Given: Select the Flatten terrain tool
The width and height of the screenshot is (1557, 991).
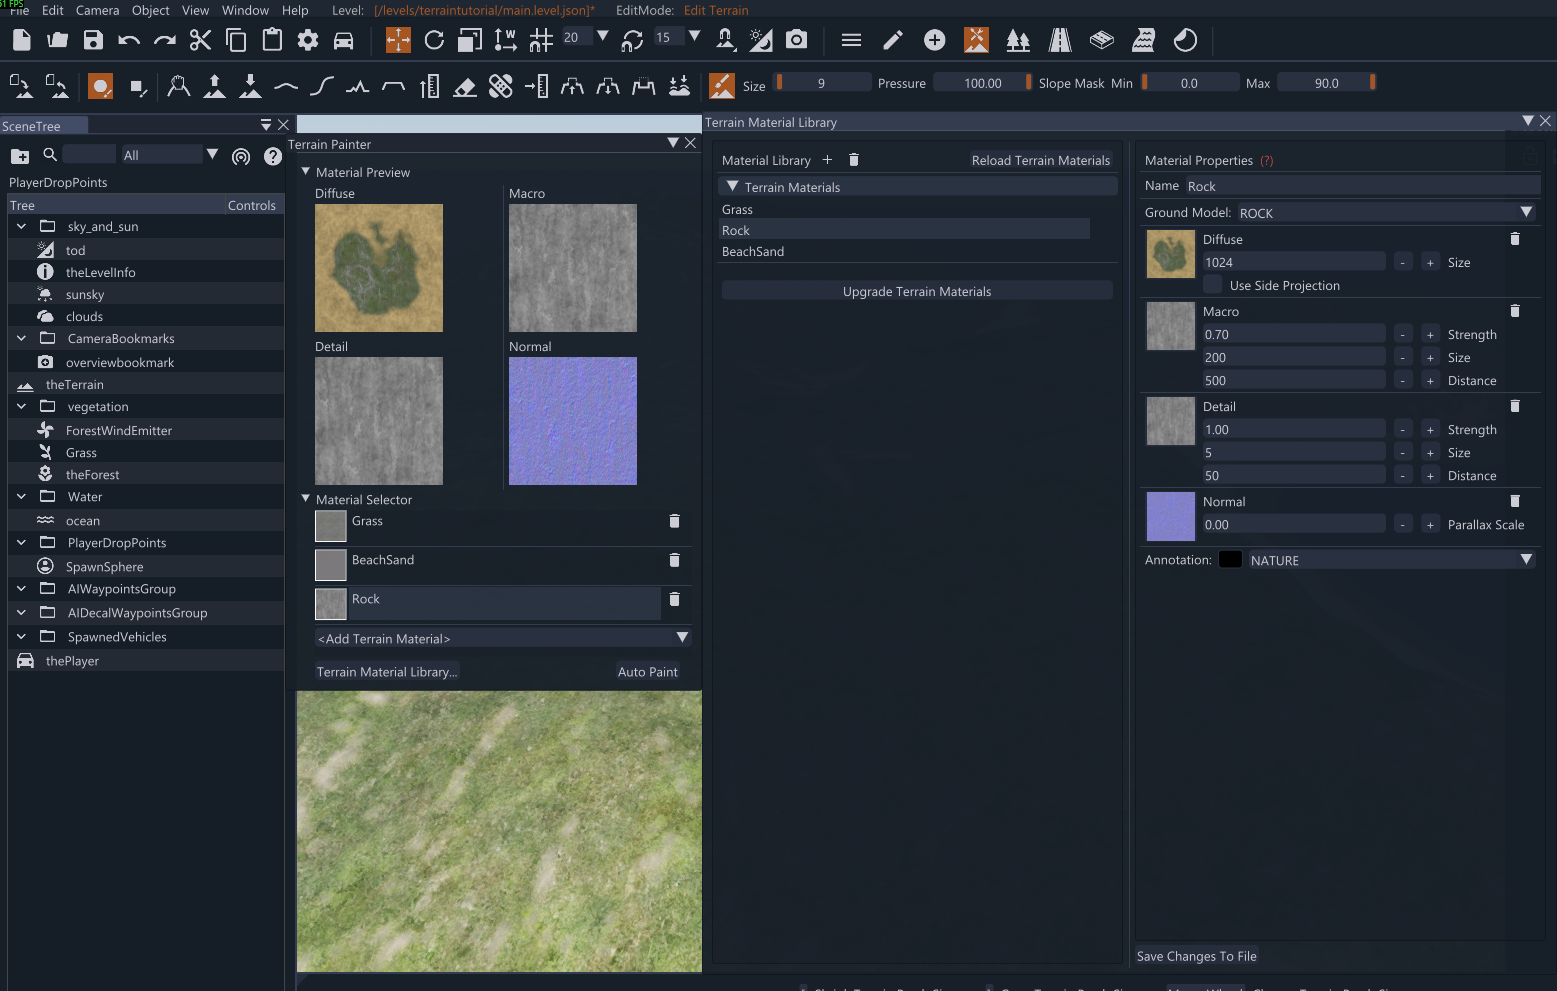Looking at the screenshot, I should [x=394, y=87].
